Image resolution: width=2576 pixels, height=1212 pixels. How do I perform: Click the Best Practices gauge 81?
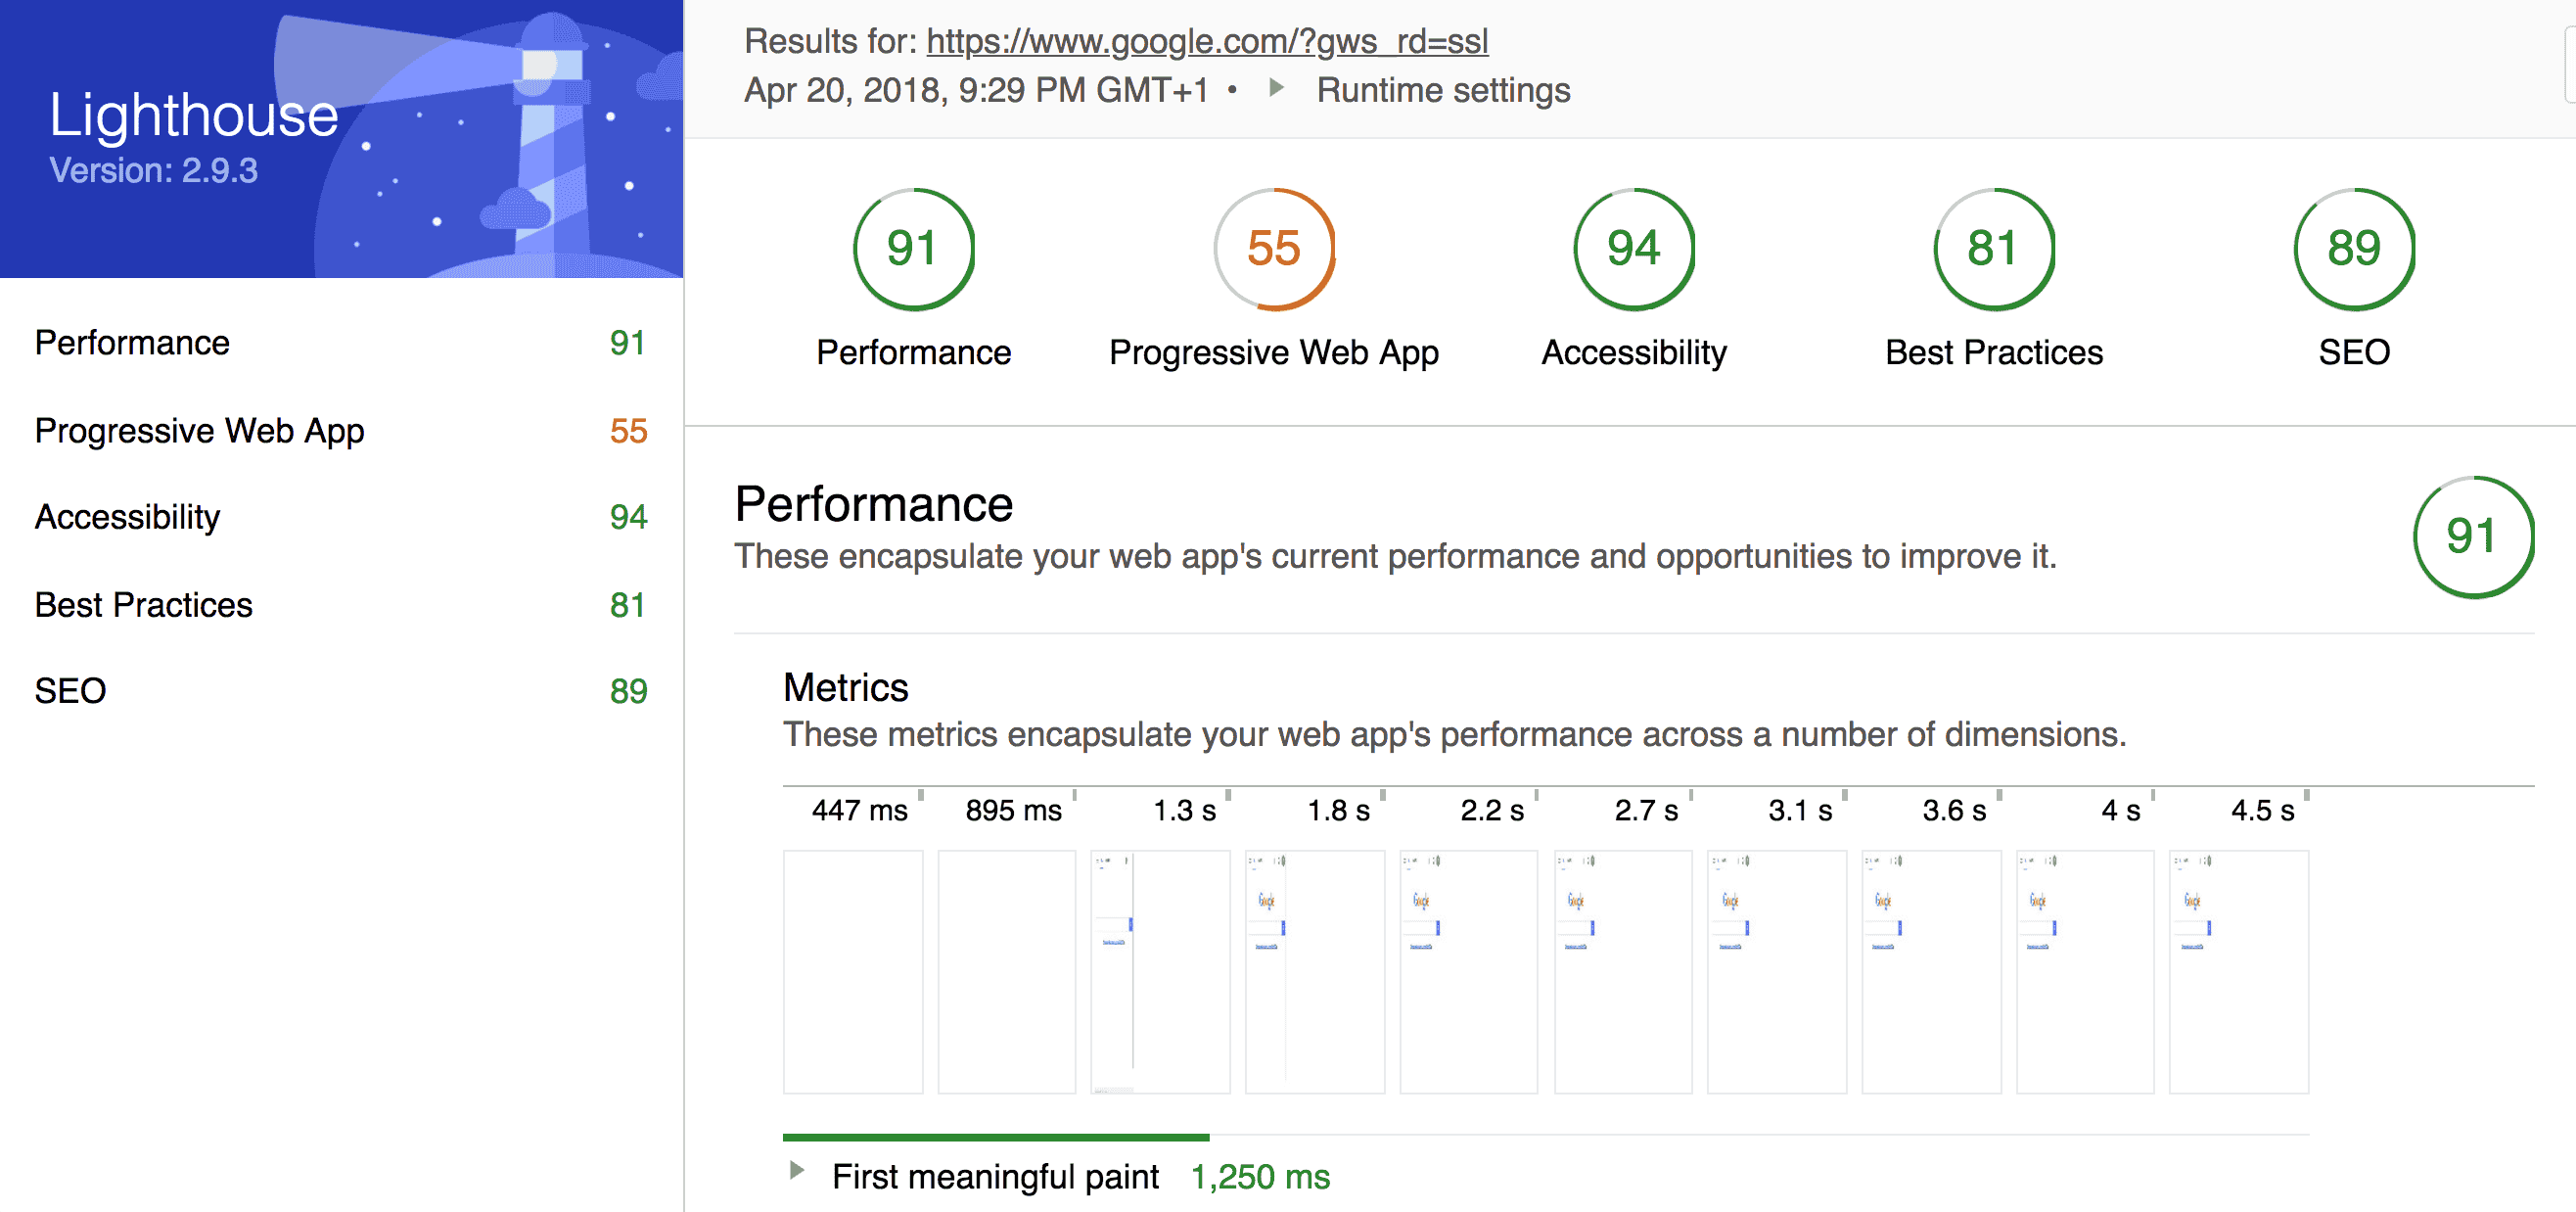tap(1994, 249)
